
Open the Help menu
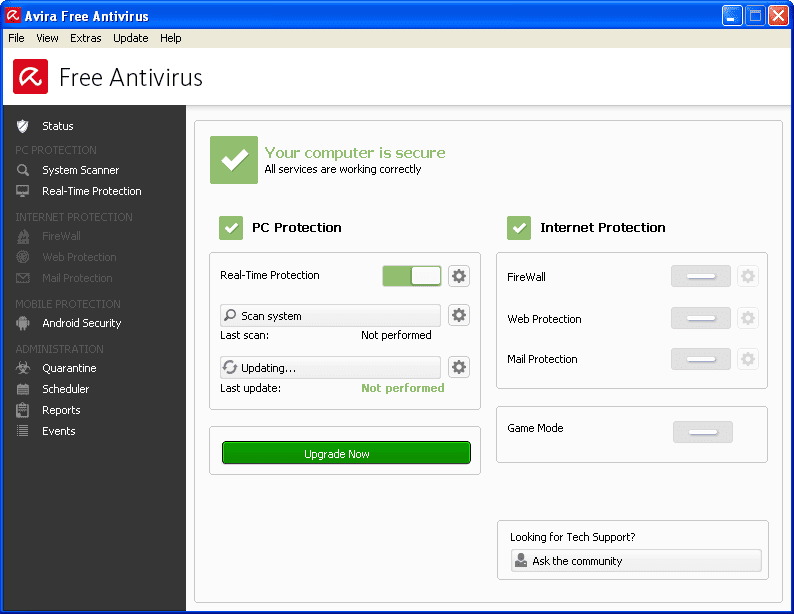pos(171,38)
